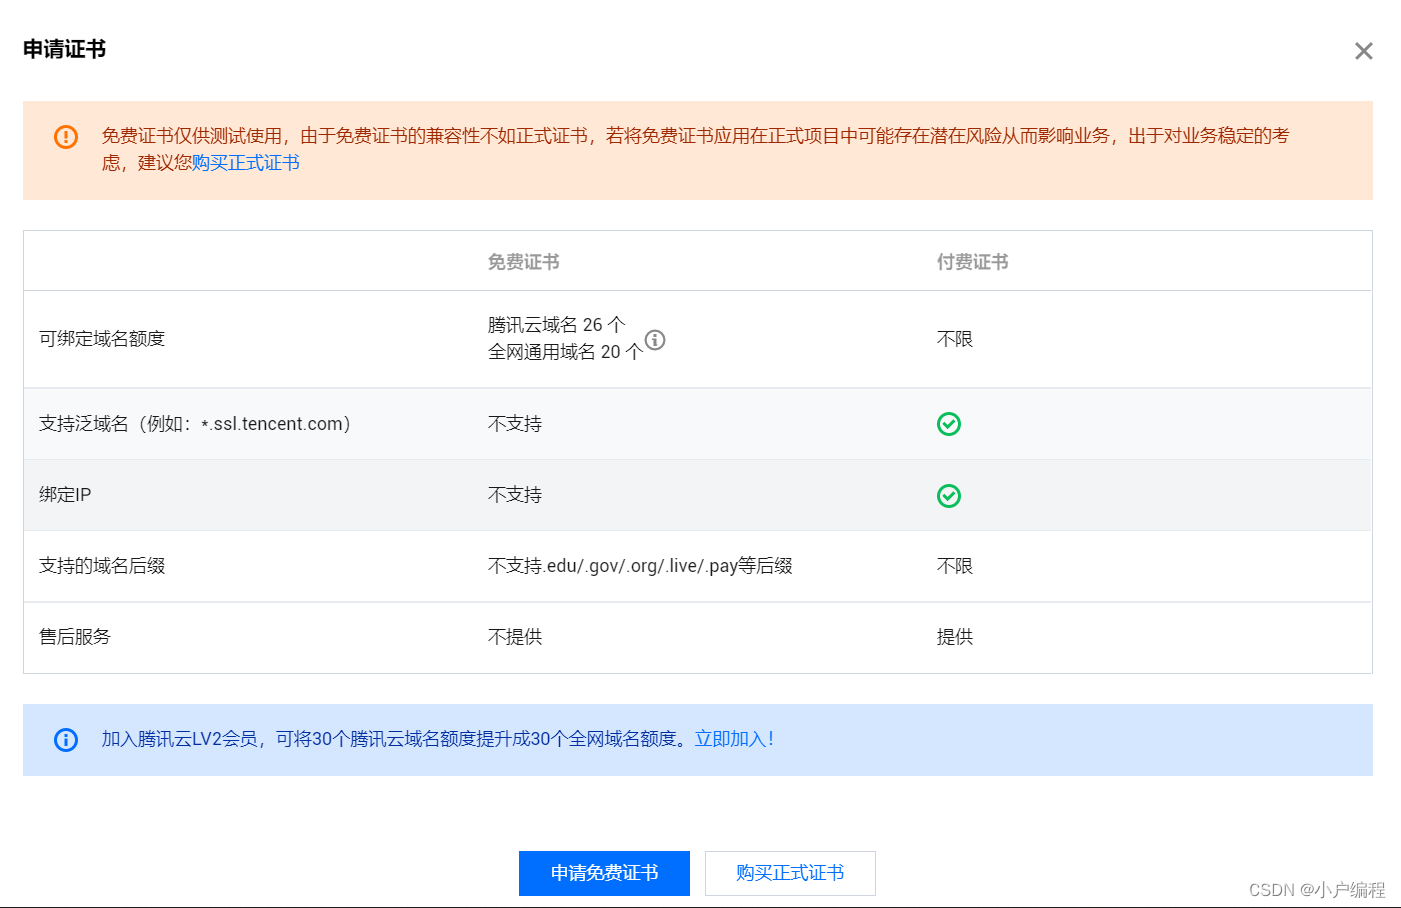
Task: Close the 申请证书 dialog
Action: (x=1363, y=50)
